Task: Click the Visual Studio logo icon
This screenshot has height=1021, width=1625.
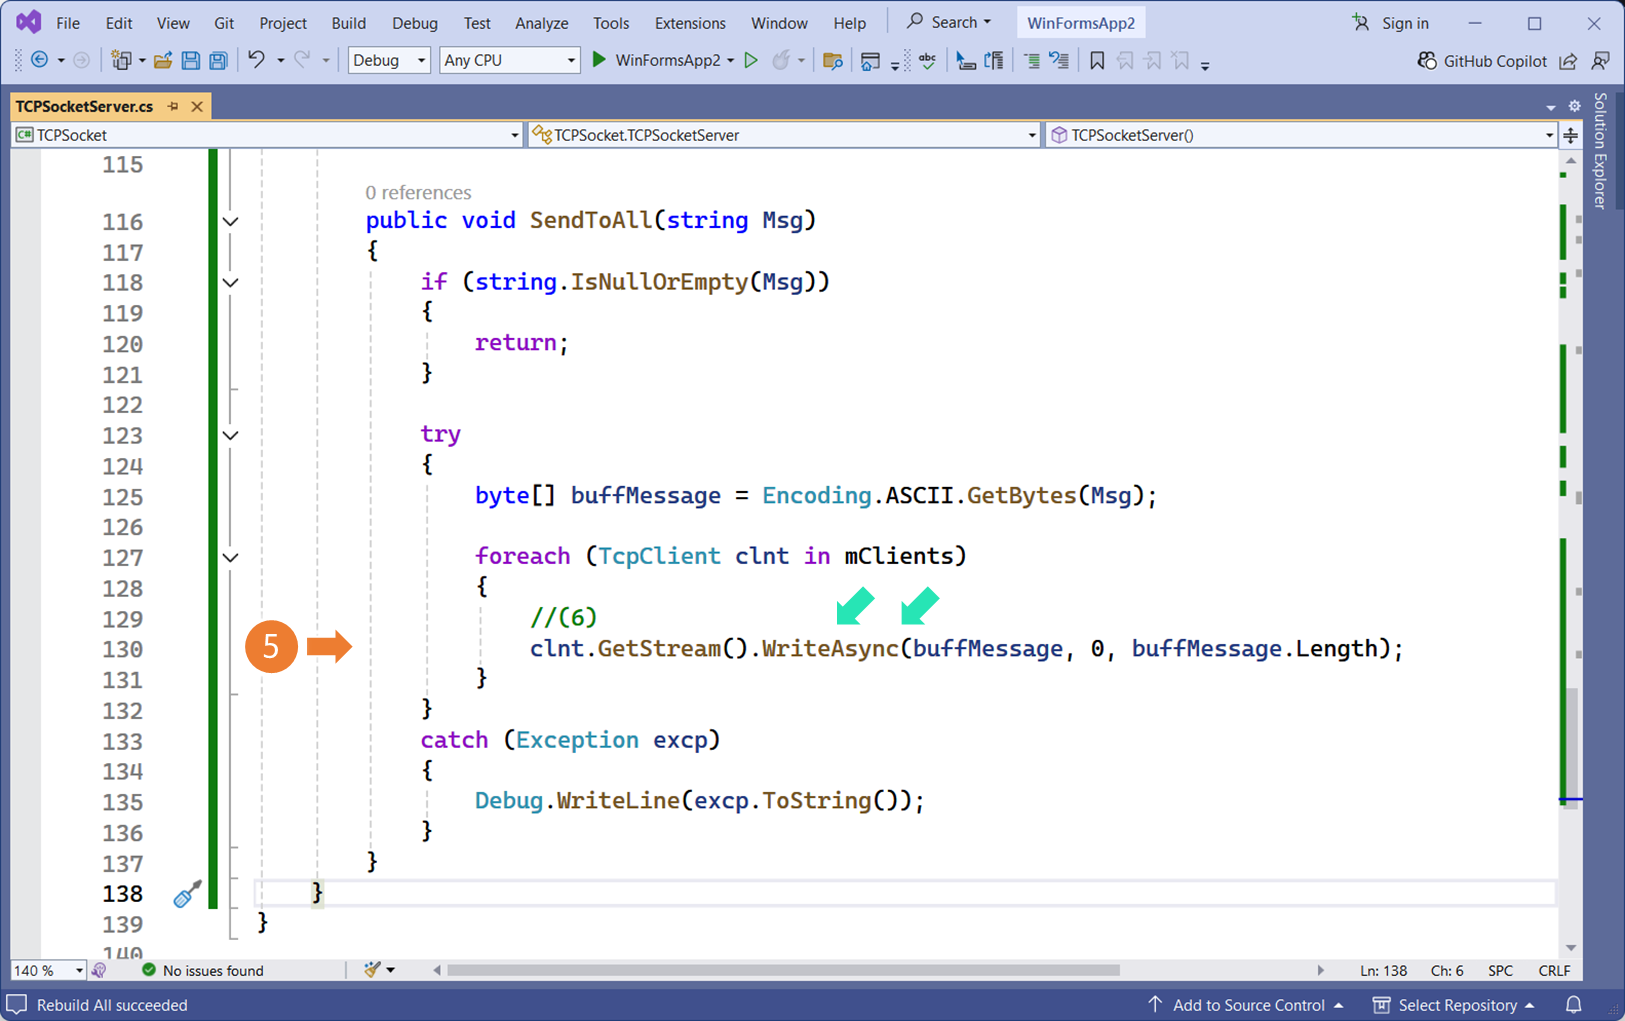Action: pos(28,21)
